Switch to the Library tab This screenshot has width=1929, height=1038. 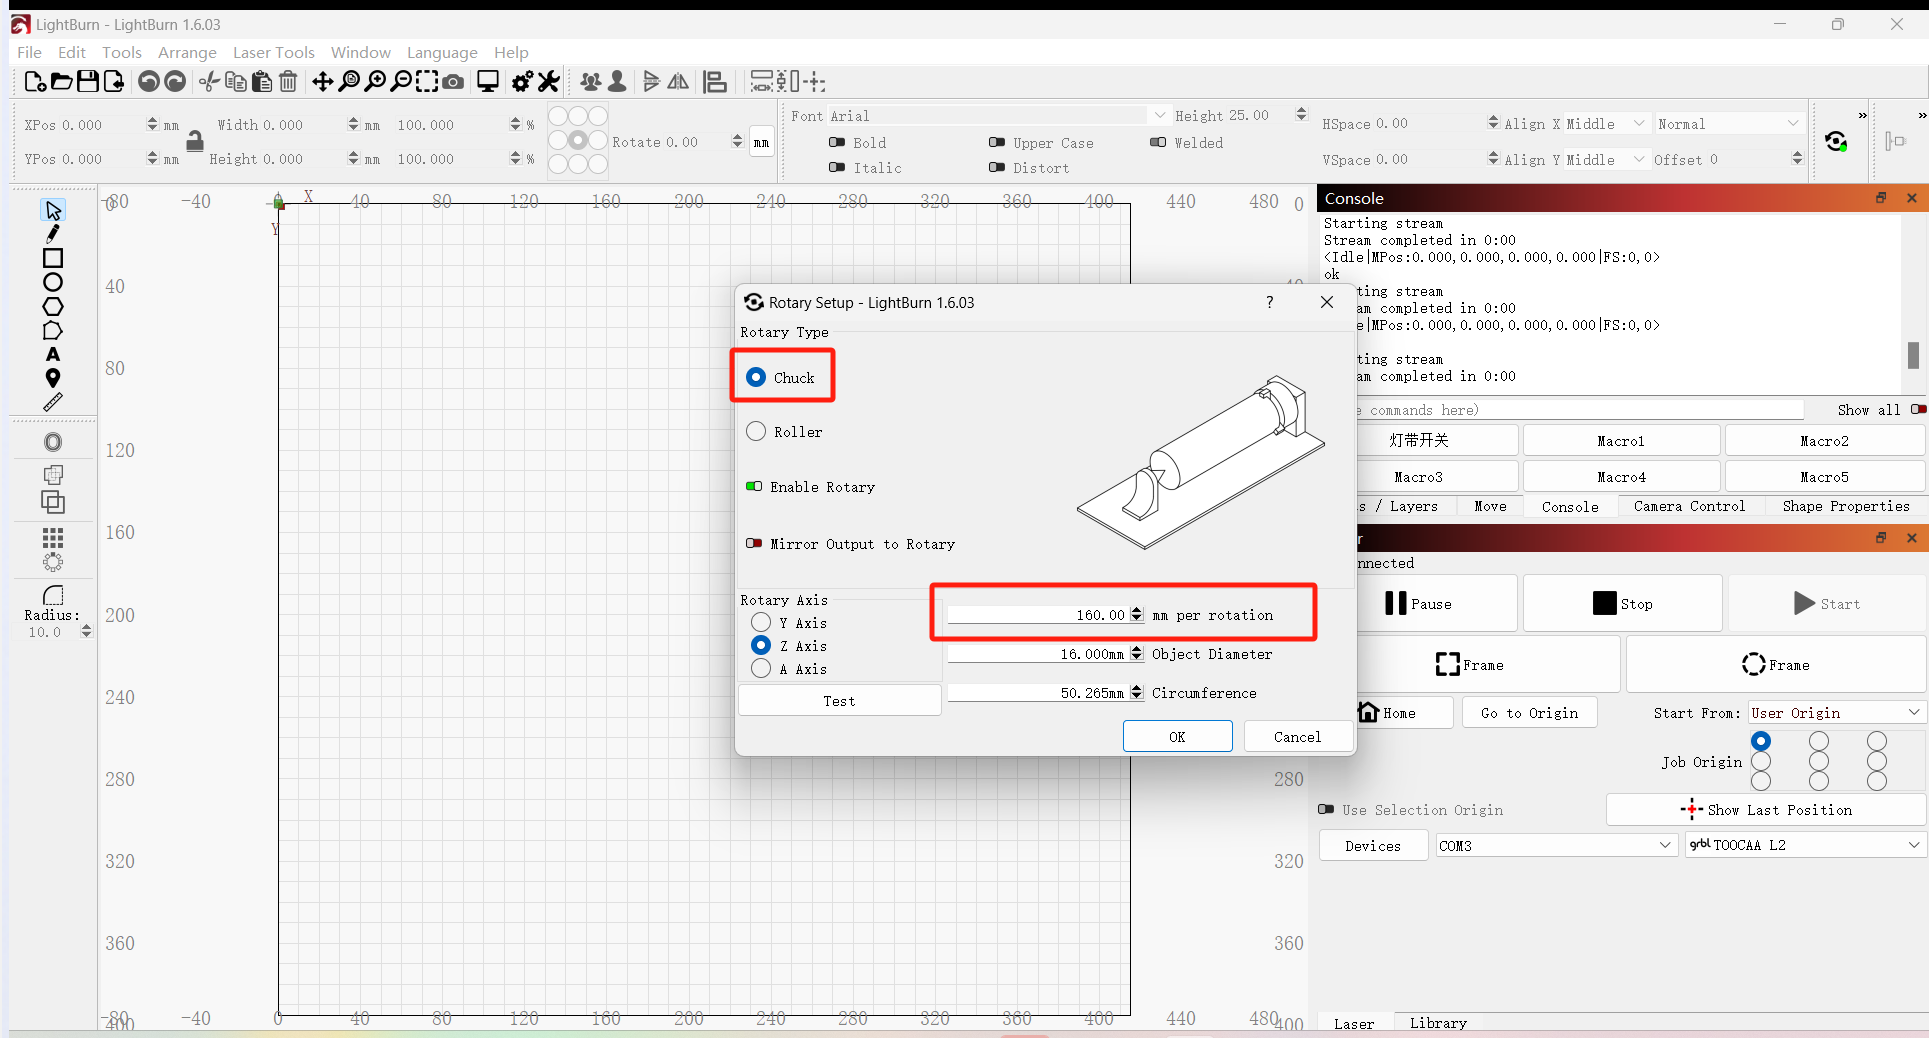point(1438,1023)
